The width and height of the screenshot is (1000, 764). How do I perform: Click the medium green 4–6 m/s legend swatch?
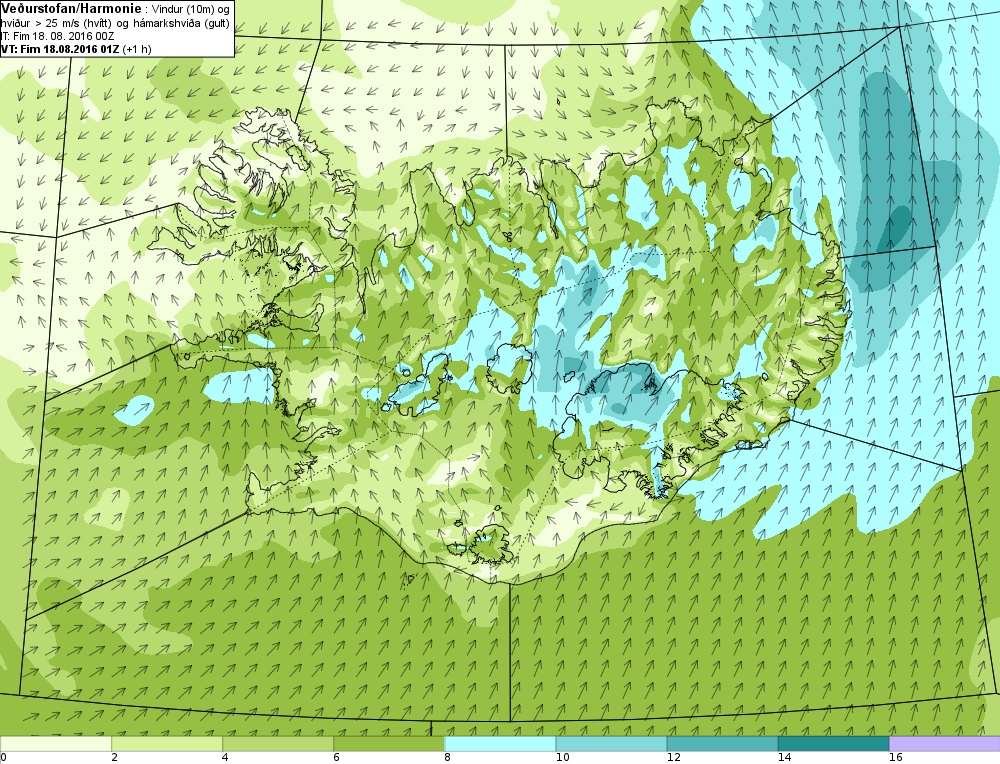[277, 744]
